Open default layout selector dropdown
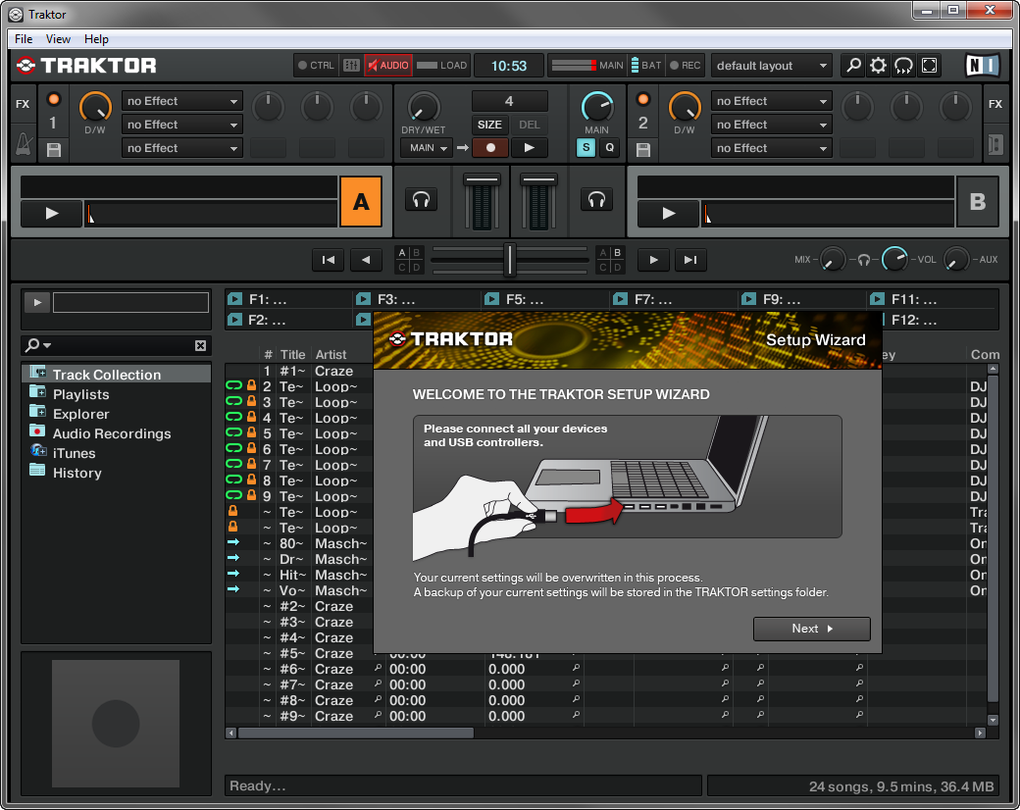 (772, 65)
